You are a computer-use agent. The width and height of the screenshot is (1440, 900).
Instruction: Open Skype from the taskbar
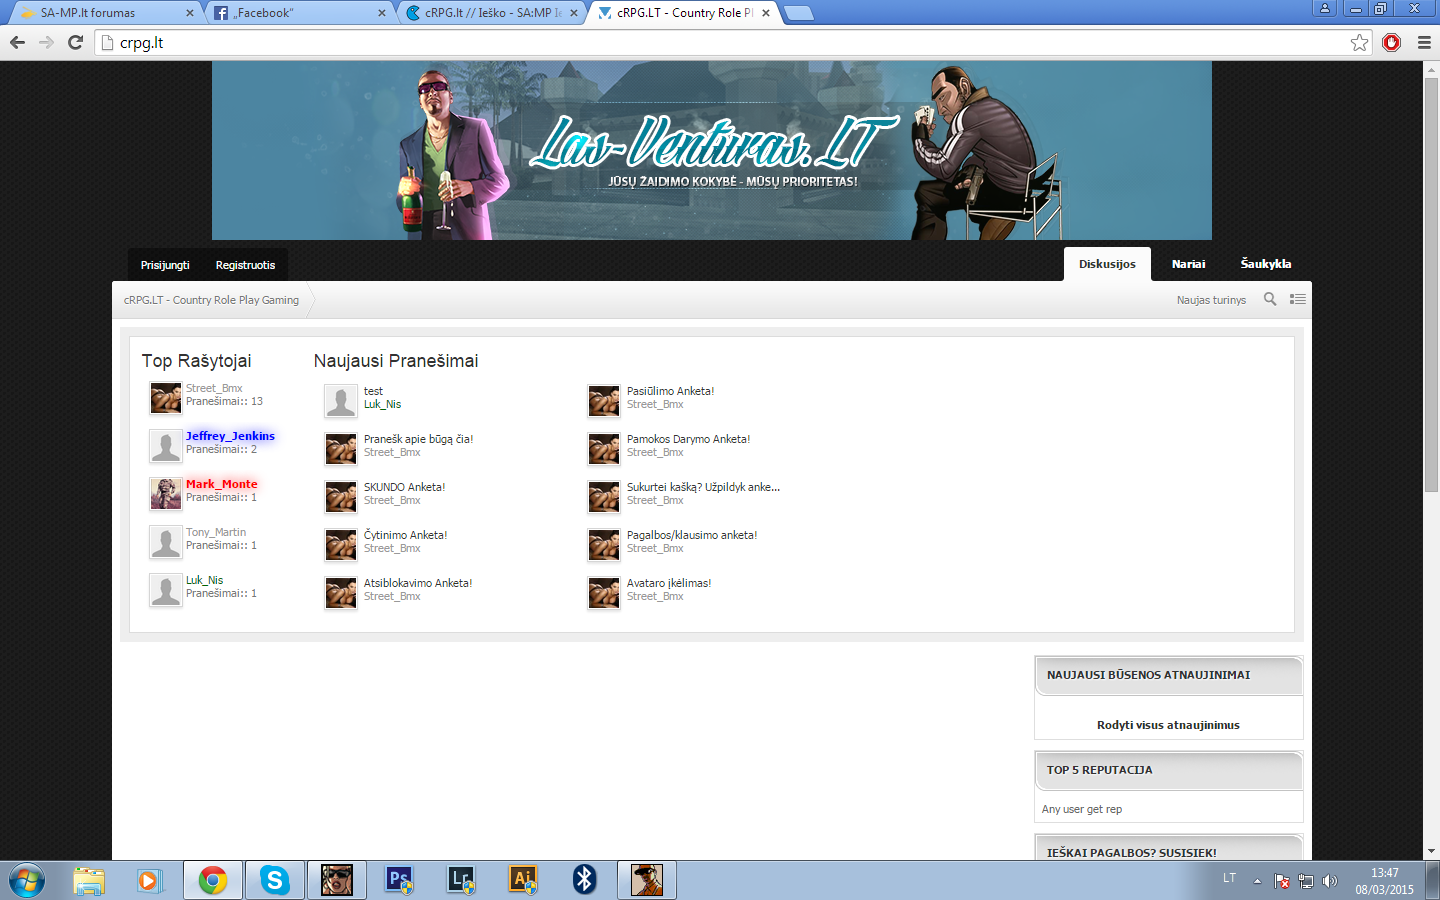(x=275, y=880)
